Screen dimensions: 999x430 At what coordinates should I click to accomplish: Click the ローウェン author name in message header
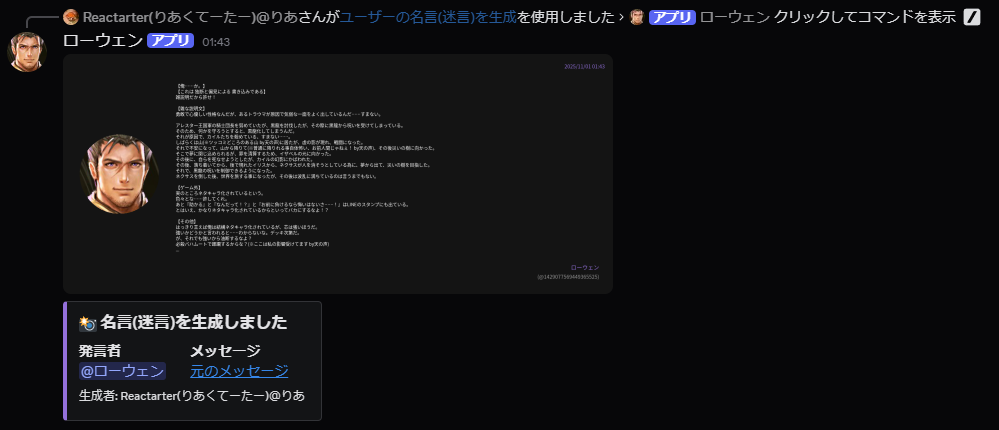tap(102, 41)
